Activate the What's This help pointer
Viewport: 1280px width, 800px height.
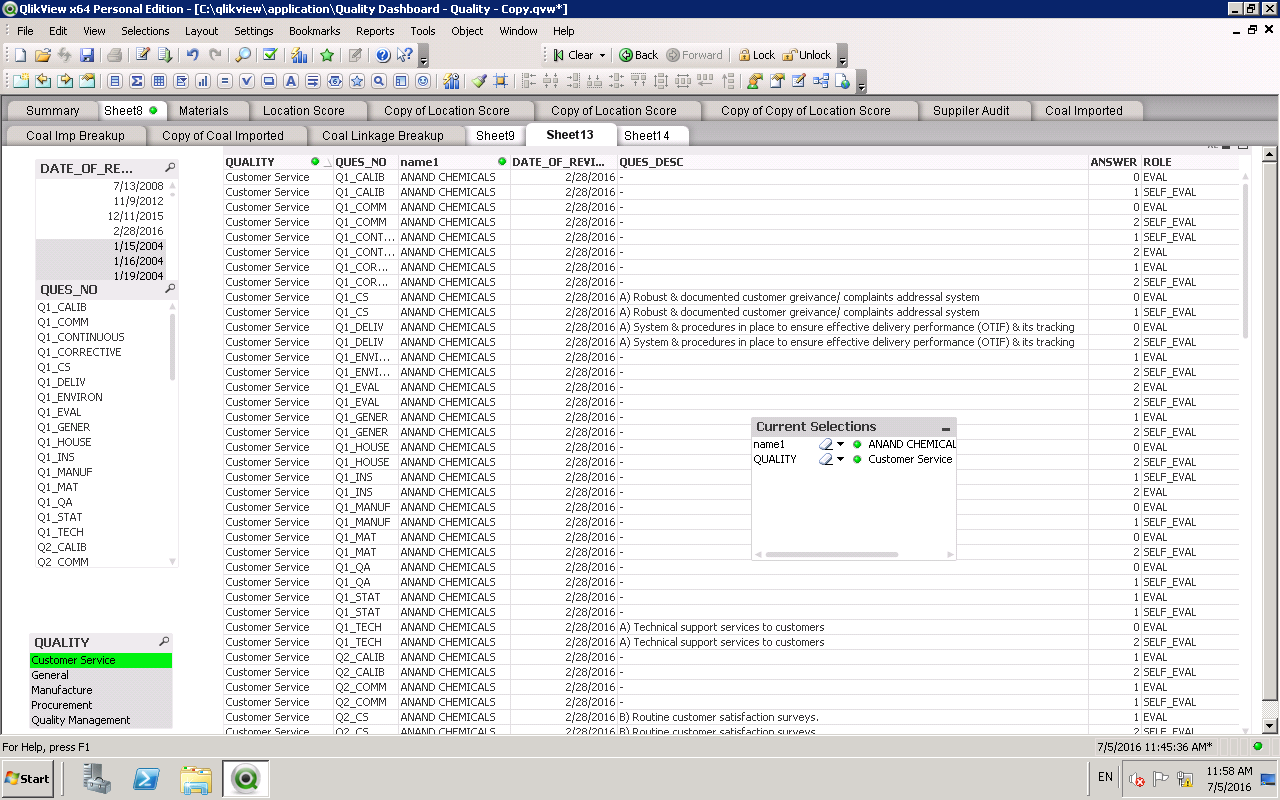point(405,55)
